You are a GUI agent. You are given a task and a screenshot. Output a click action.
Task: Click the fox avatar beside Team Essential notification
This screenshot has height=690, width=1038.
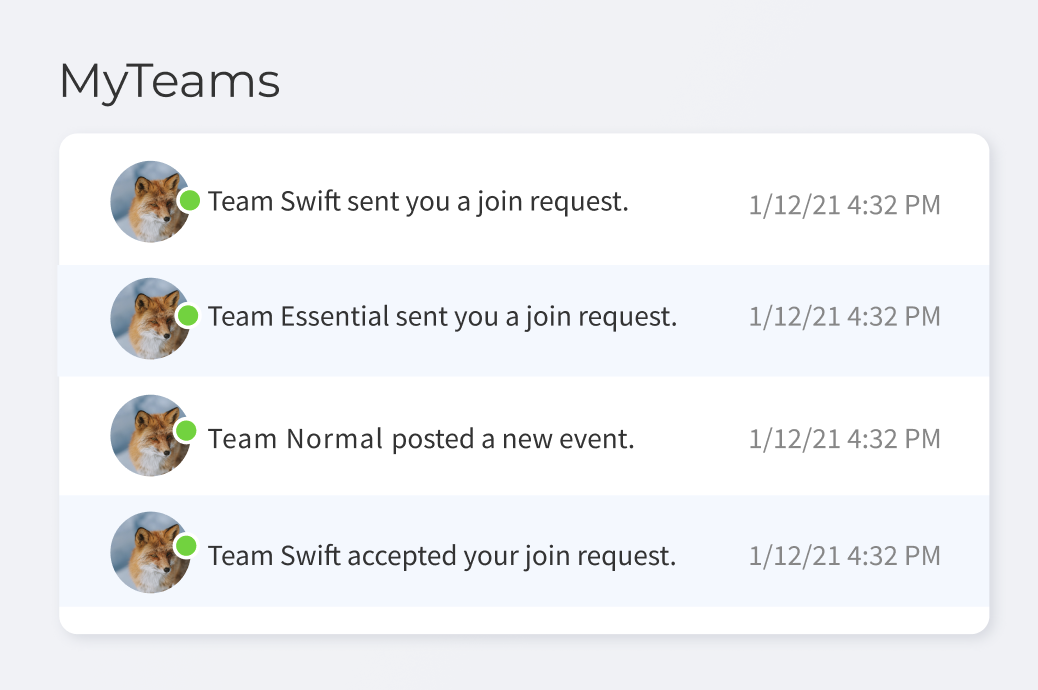pos(148,319)
